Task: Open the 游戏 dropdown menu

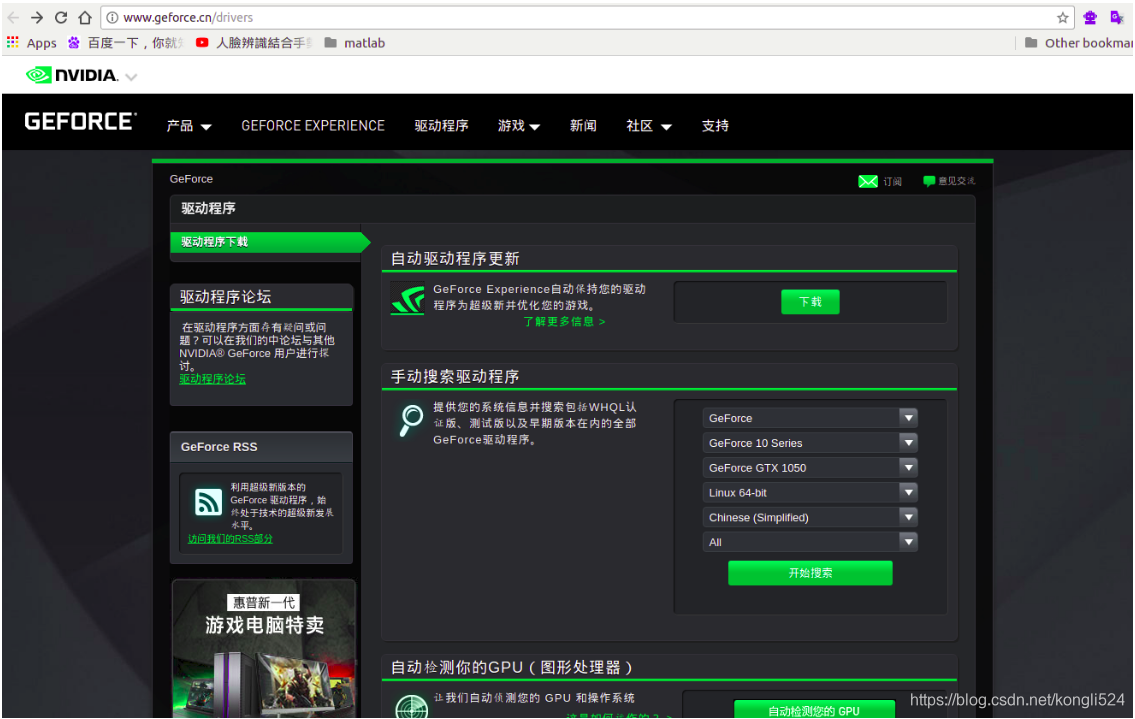Action: coord(519,126)
